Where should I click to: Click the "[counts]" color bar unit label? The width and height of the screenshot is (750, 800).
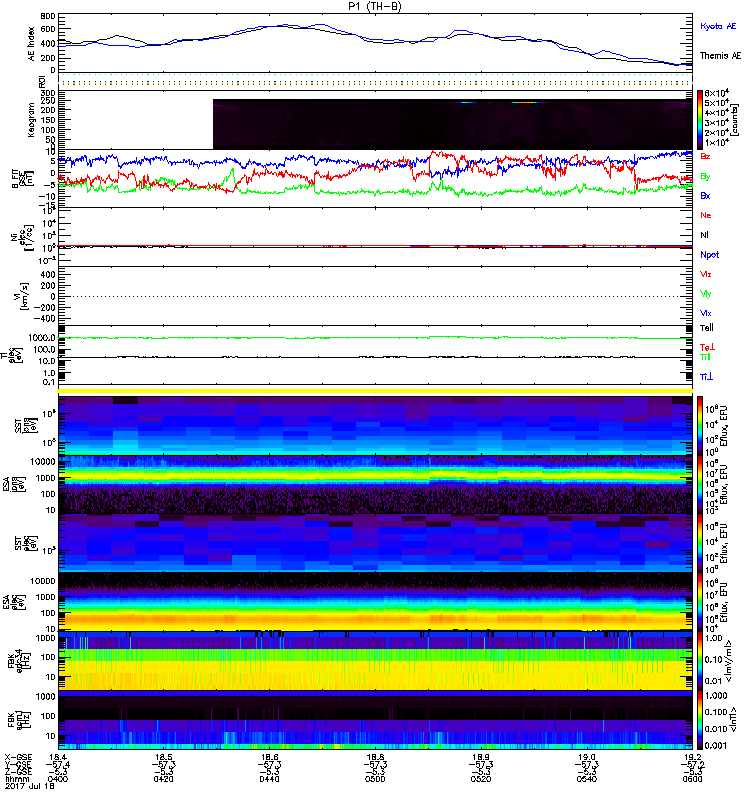click(737, 120)
